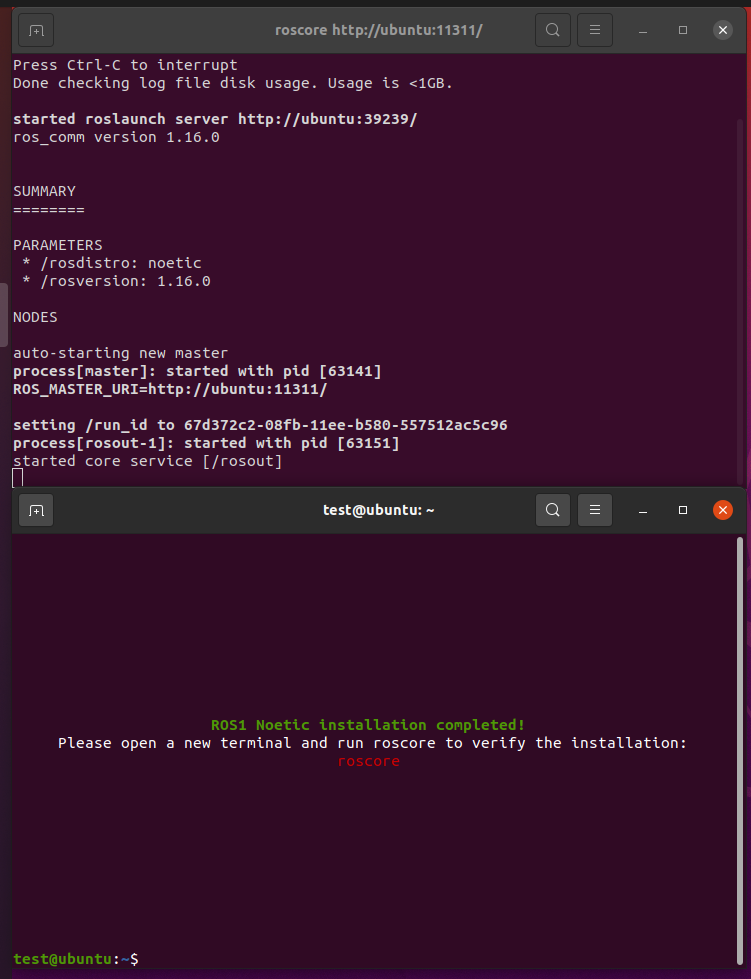Click 'Done checking log file disk usage' line
The width and height of the screenshot is (751, 979).
pos(233,83)
